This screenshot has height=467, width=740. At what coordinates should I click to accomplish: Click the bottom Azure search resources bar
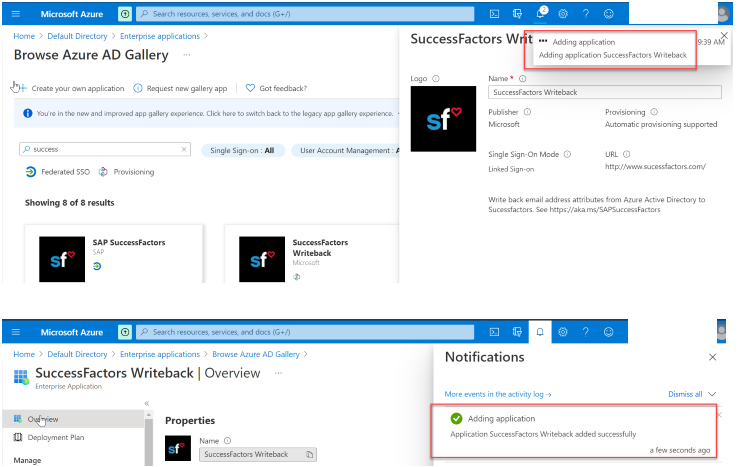coord(305,332)
